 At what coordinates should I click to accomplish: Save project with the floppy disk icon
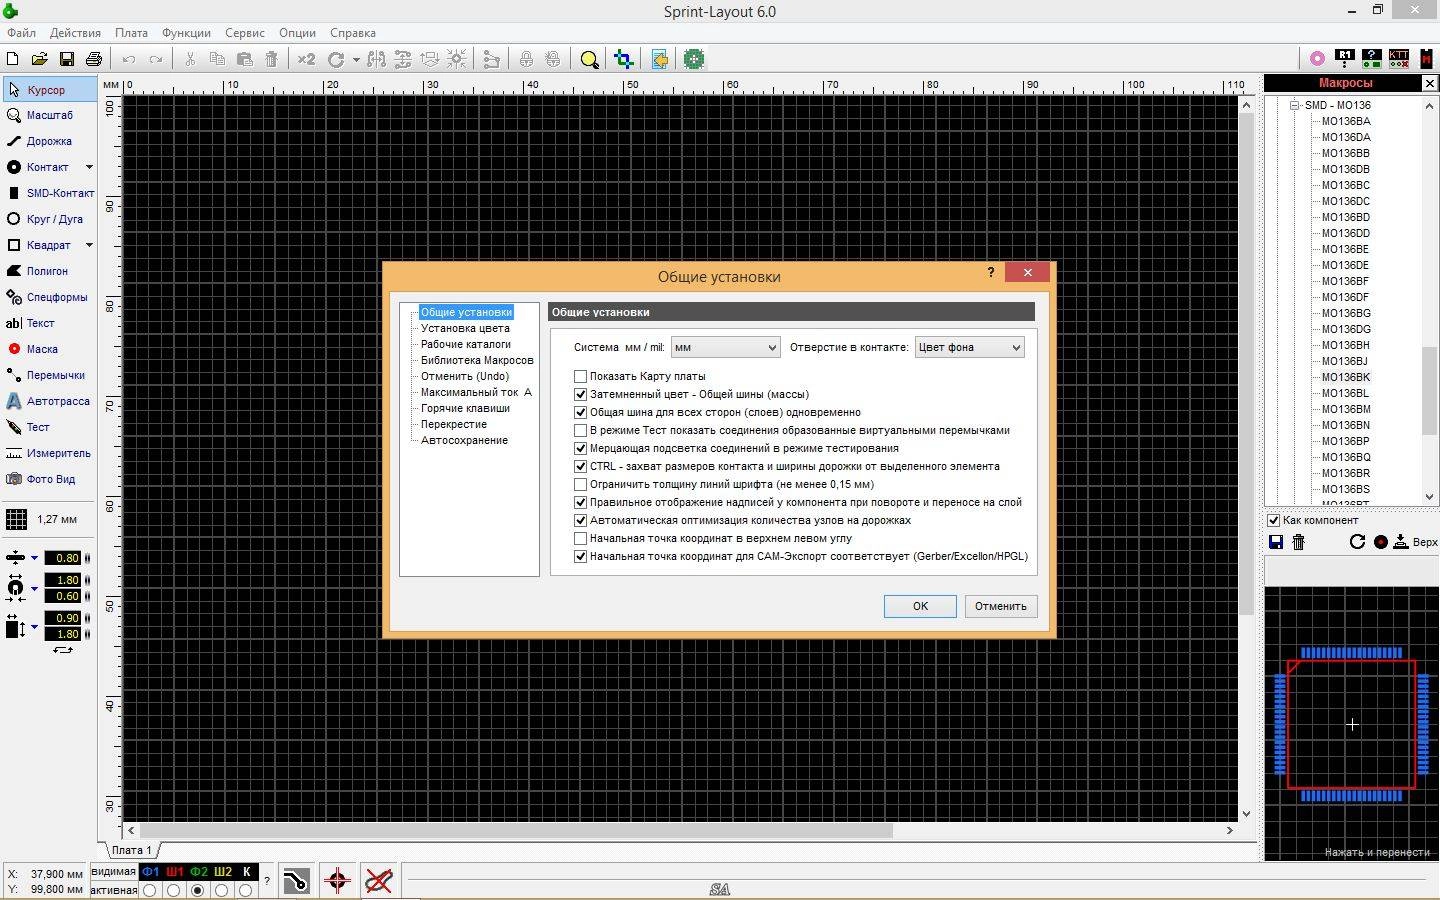click(x=66, y=59)
